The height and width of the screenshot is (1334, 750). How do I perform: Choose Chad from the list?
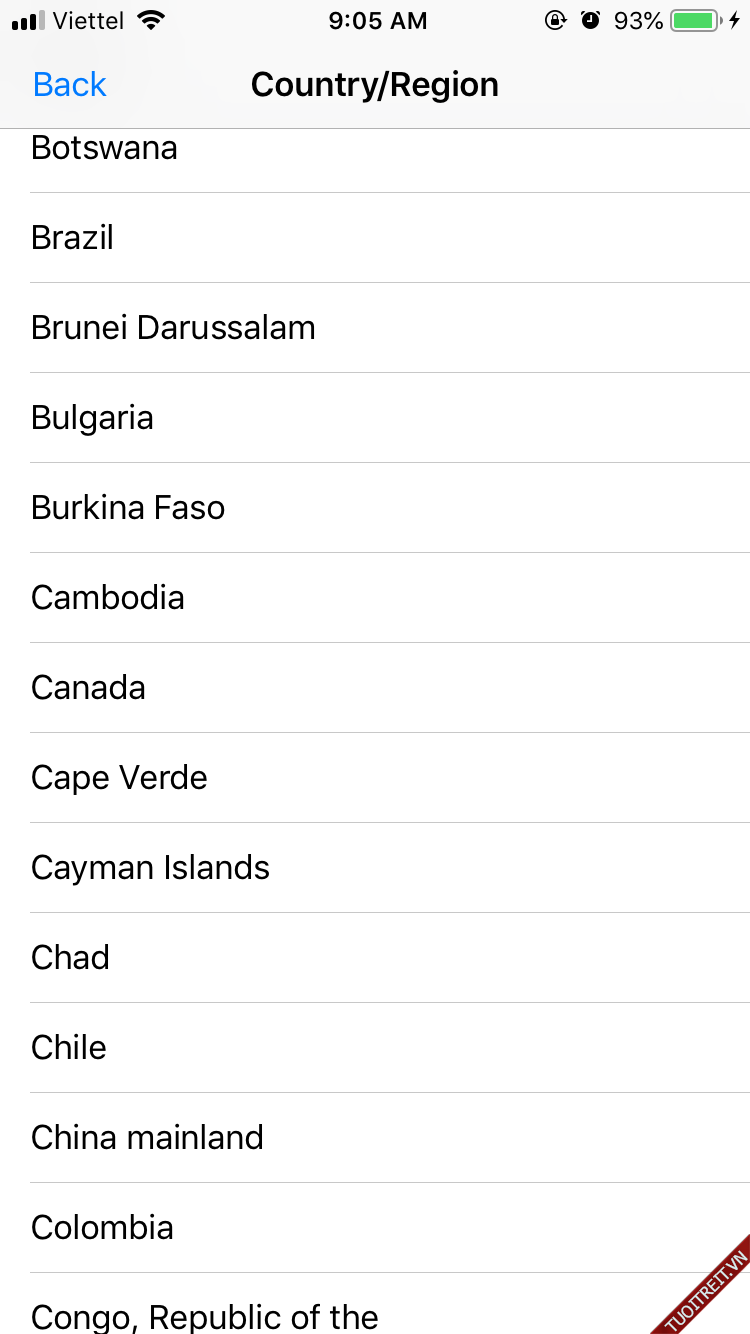70,958
